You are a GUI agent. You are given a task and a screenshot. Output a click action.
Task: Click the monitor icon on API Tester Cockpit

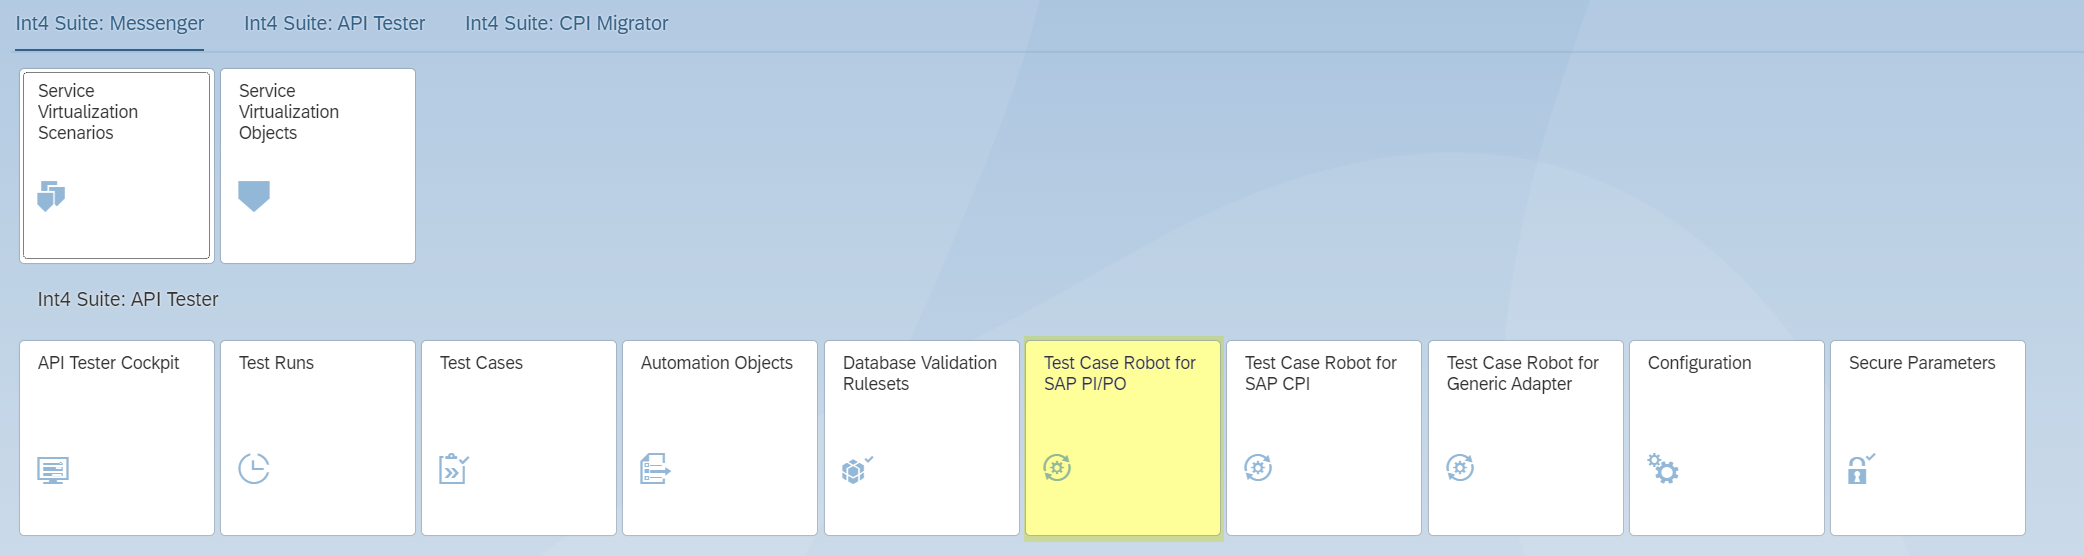click(53, 469)
